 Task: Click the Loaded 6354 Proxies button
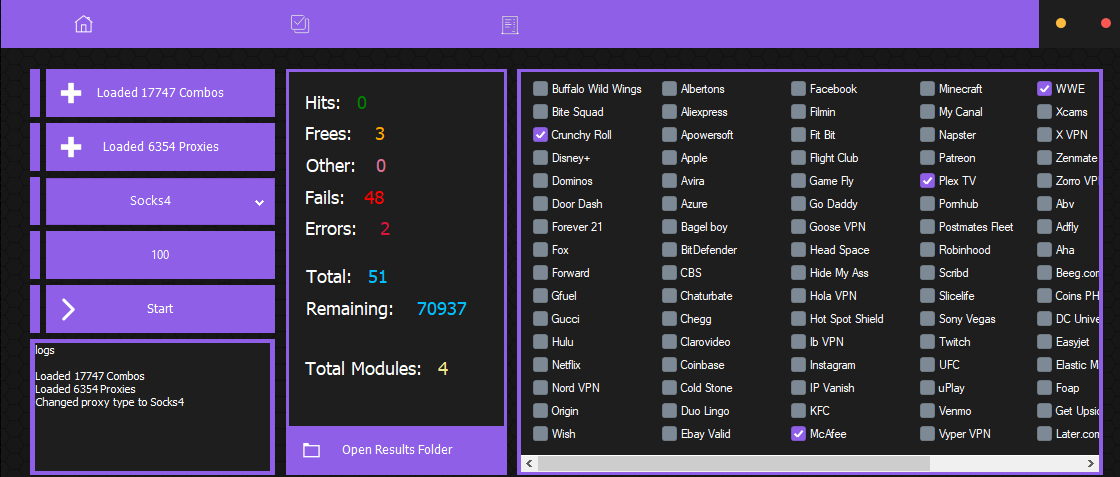coord(160,147)
